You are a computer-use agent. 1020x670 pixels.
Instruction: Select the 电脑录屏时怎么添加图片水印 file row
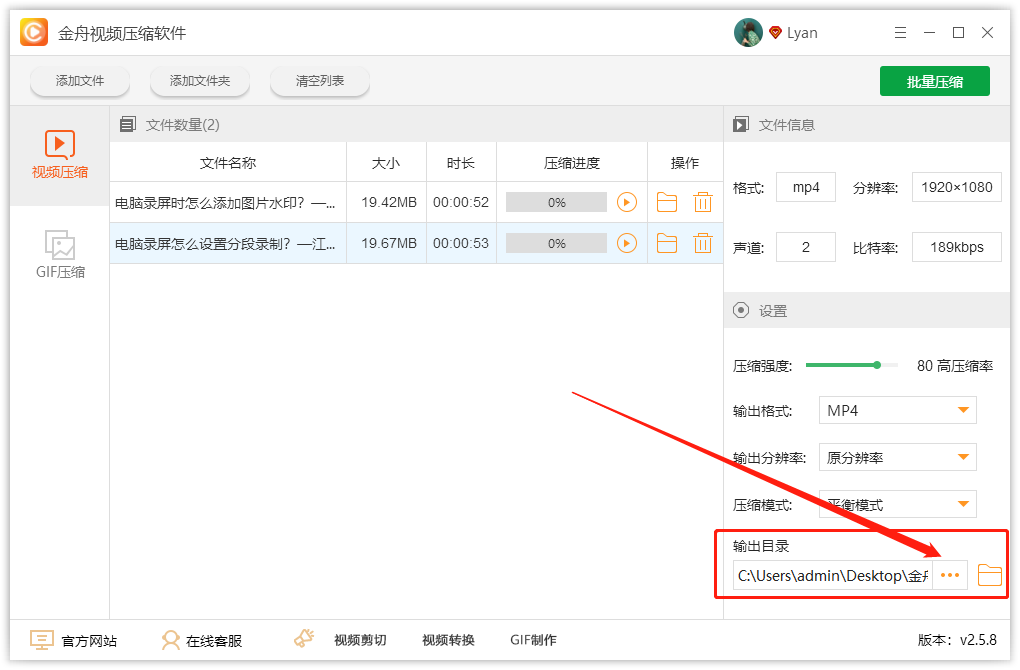[x=416, y=202]
